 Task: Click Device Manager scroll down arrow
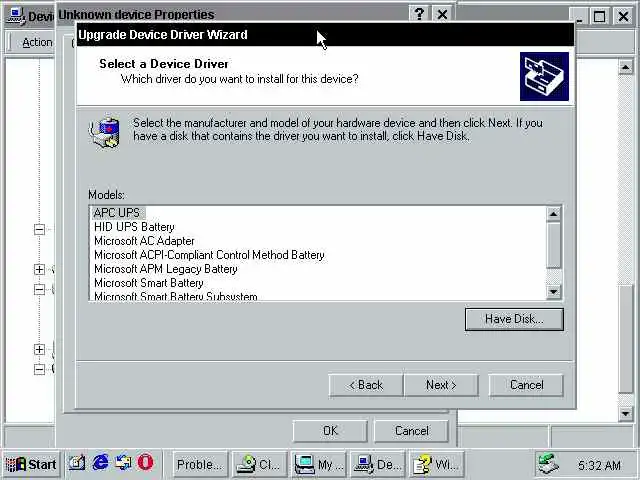pyautogui.click(x=625, y=414)
